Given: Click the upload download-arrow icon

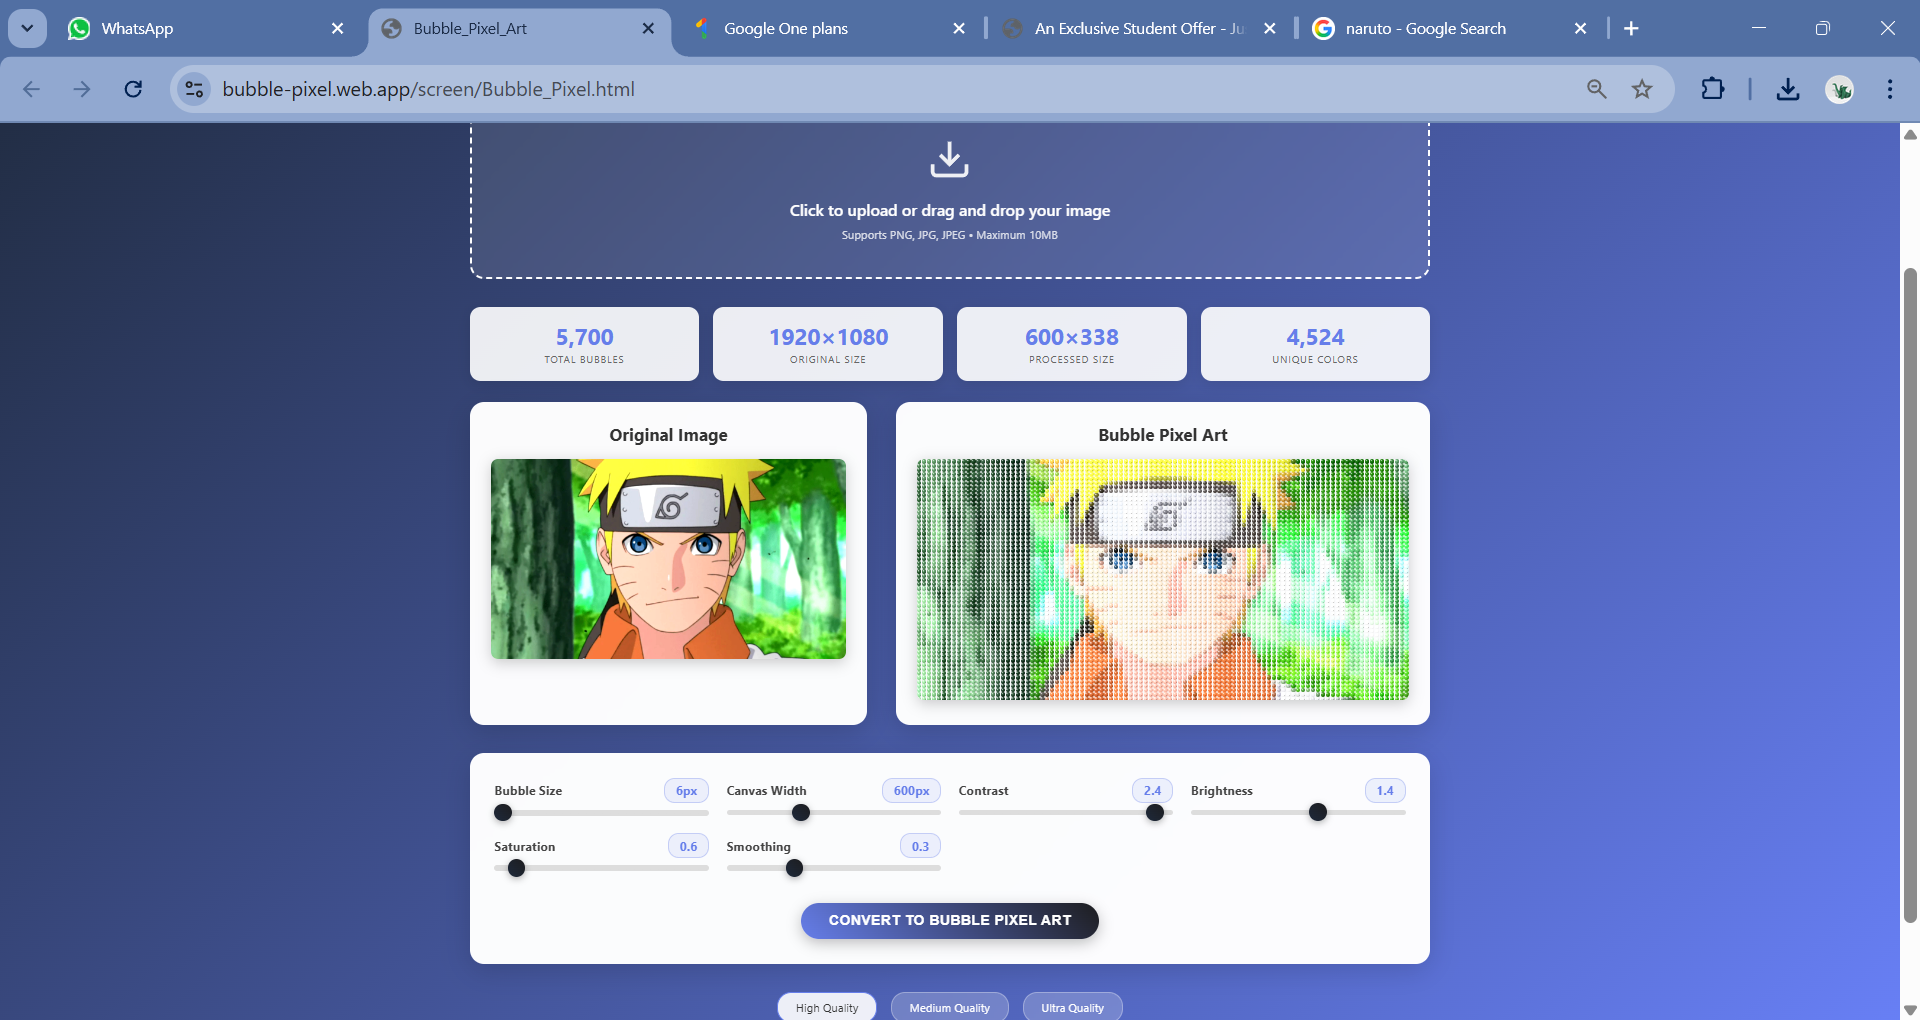Looking at the screenshot, I should [949, 160].
